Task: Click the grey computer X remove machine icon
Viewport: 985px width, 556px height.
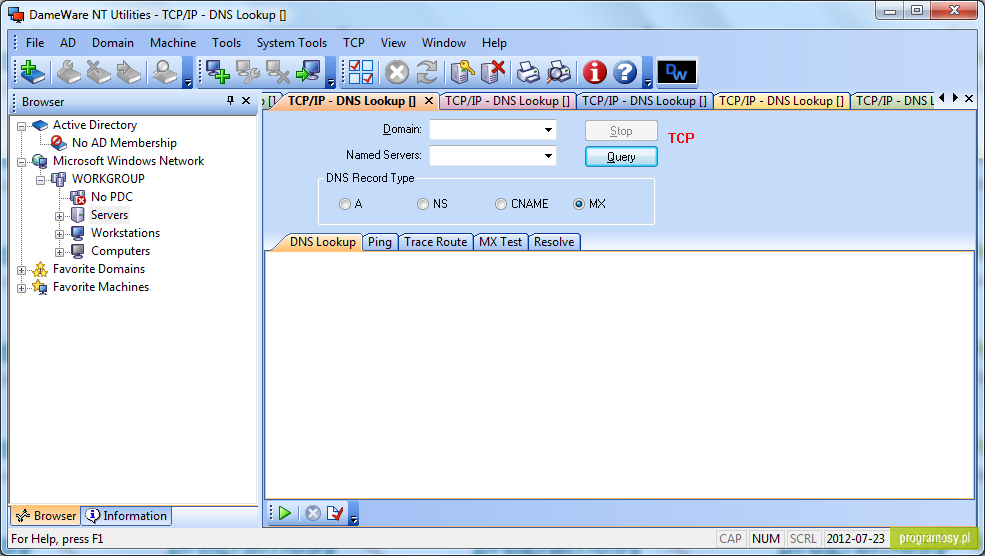Action: [278, 72]
